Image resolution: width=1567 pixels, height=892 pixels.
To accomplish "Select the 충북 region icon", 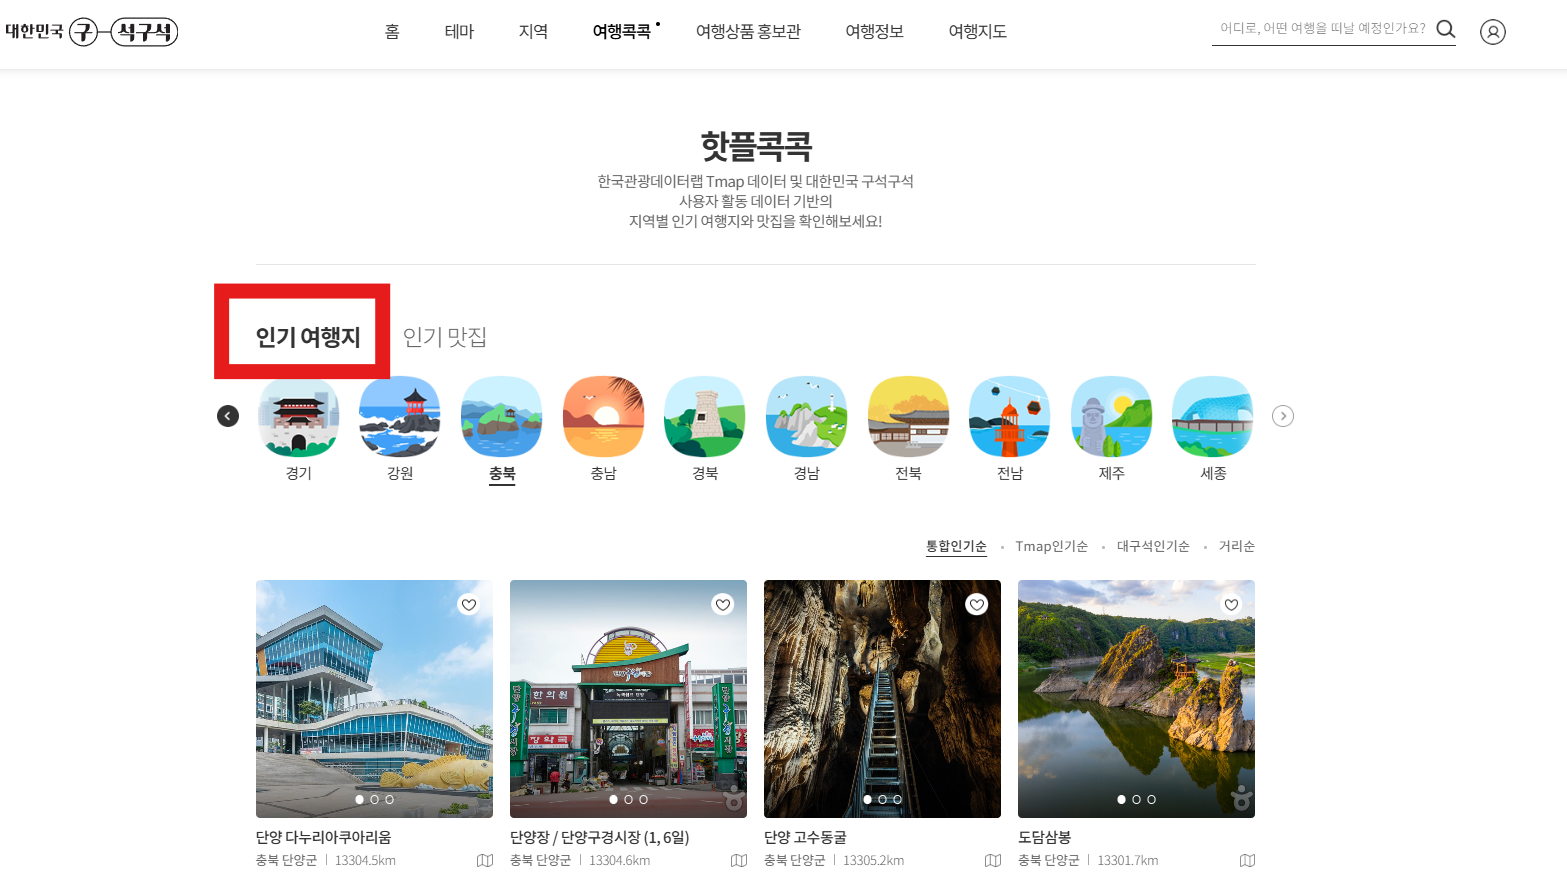I will pyautogui.click(x=501, y=416).
